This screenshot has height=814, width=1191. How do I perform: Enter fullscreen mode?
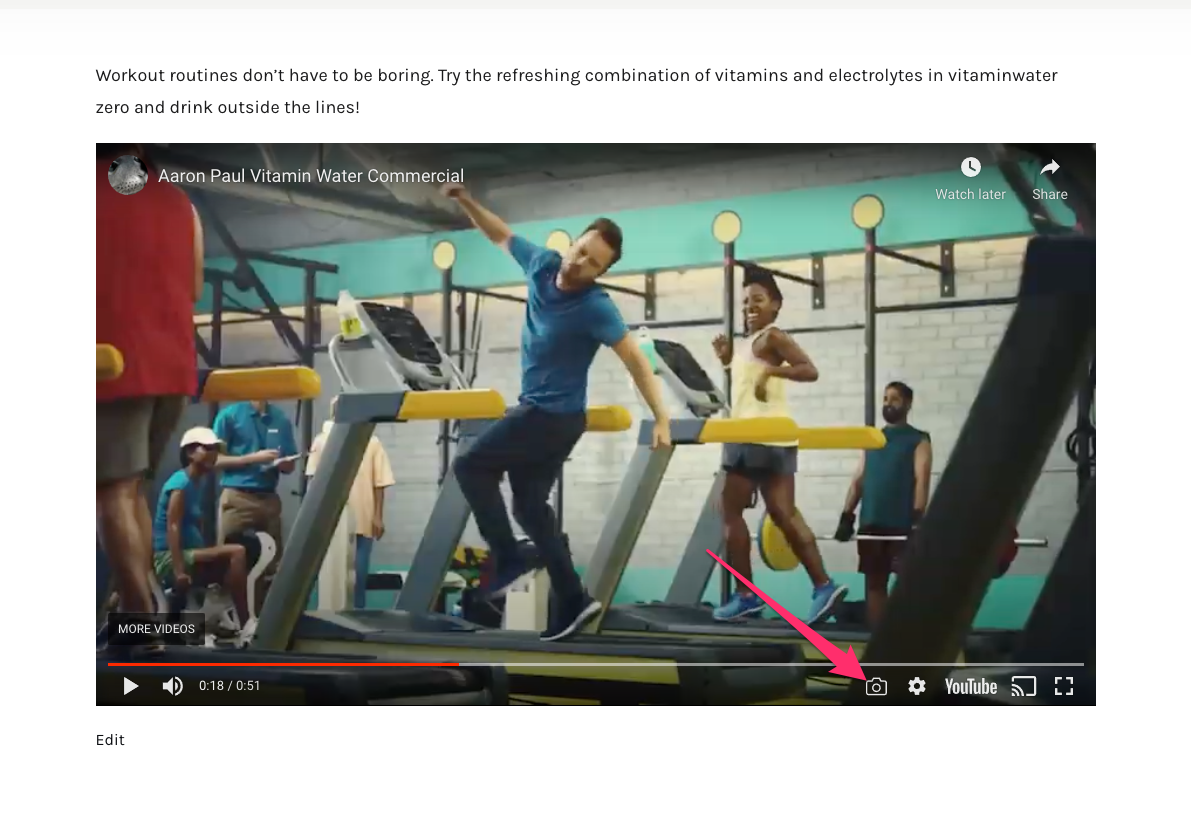tap(1064, 686)
